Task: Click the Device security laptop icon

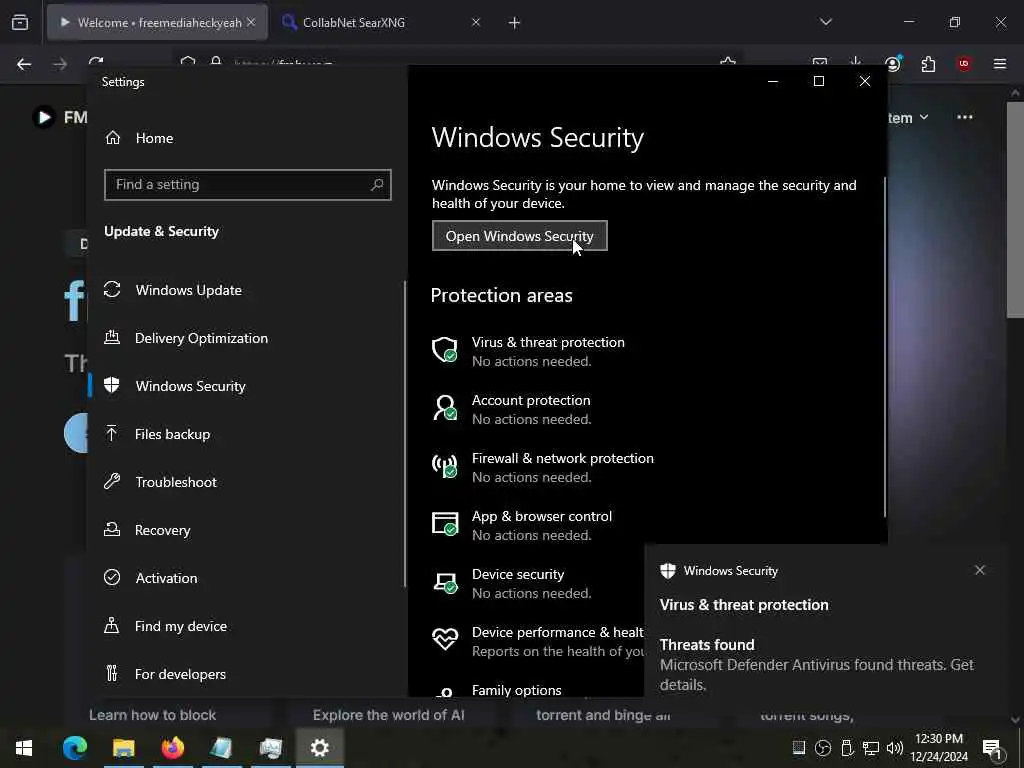Action: [x=445, y=582]
